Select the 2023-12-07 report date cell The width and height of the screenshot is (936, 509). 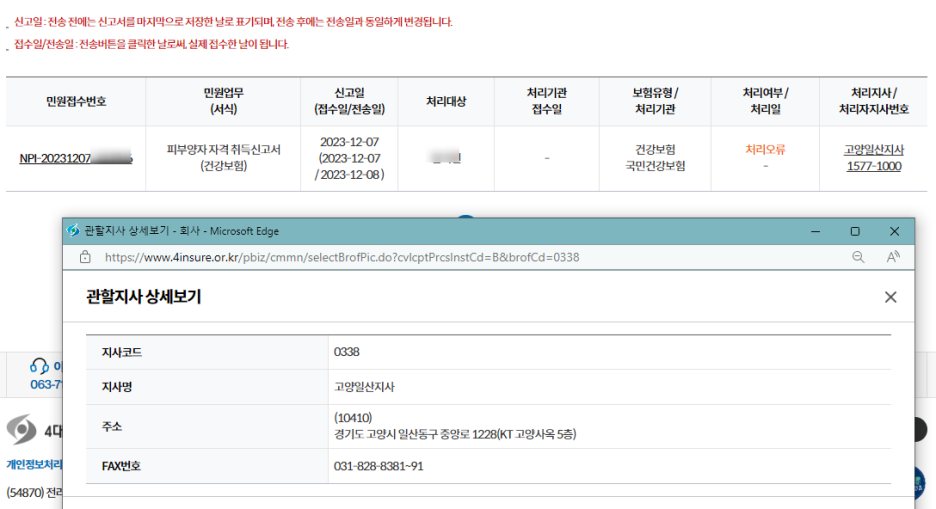(x=349, y=158)
